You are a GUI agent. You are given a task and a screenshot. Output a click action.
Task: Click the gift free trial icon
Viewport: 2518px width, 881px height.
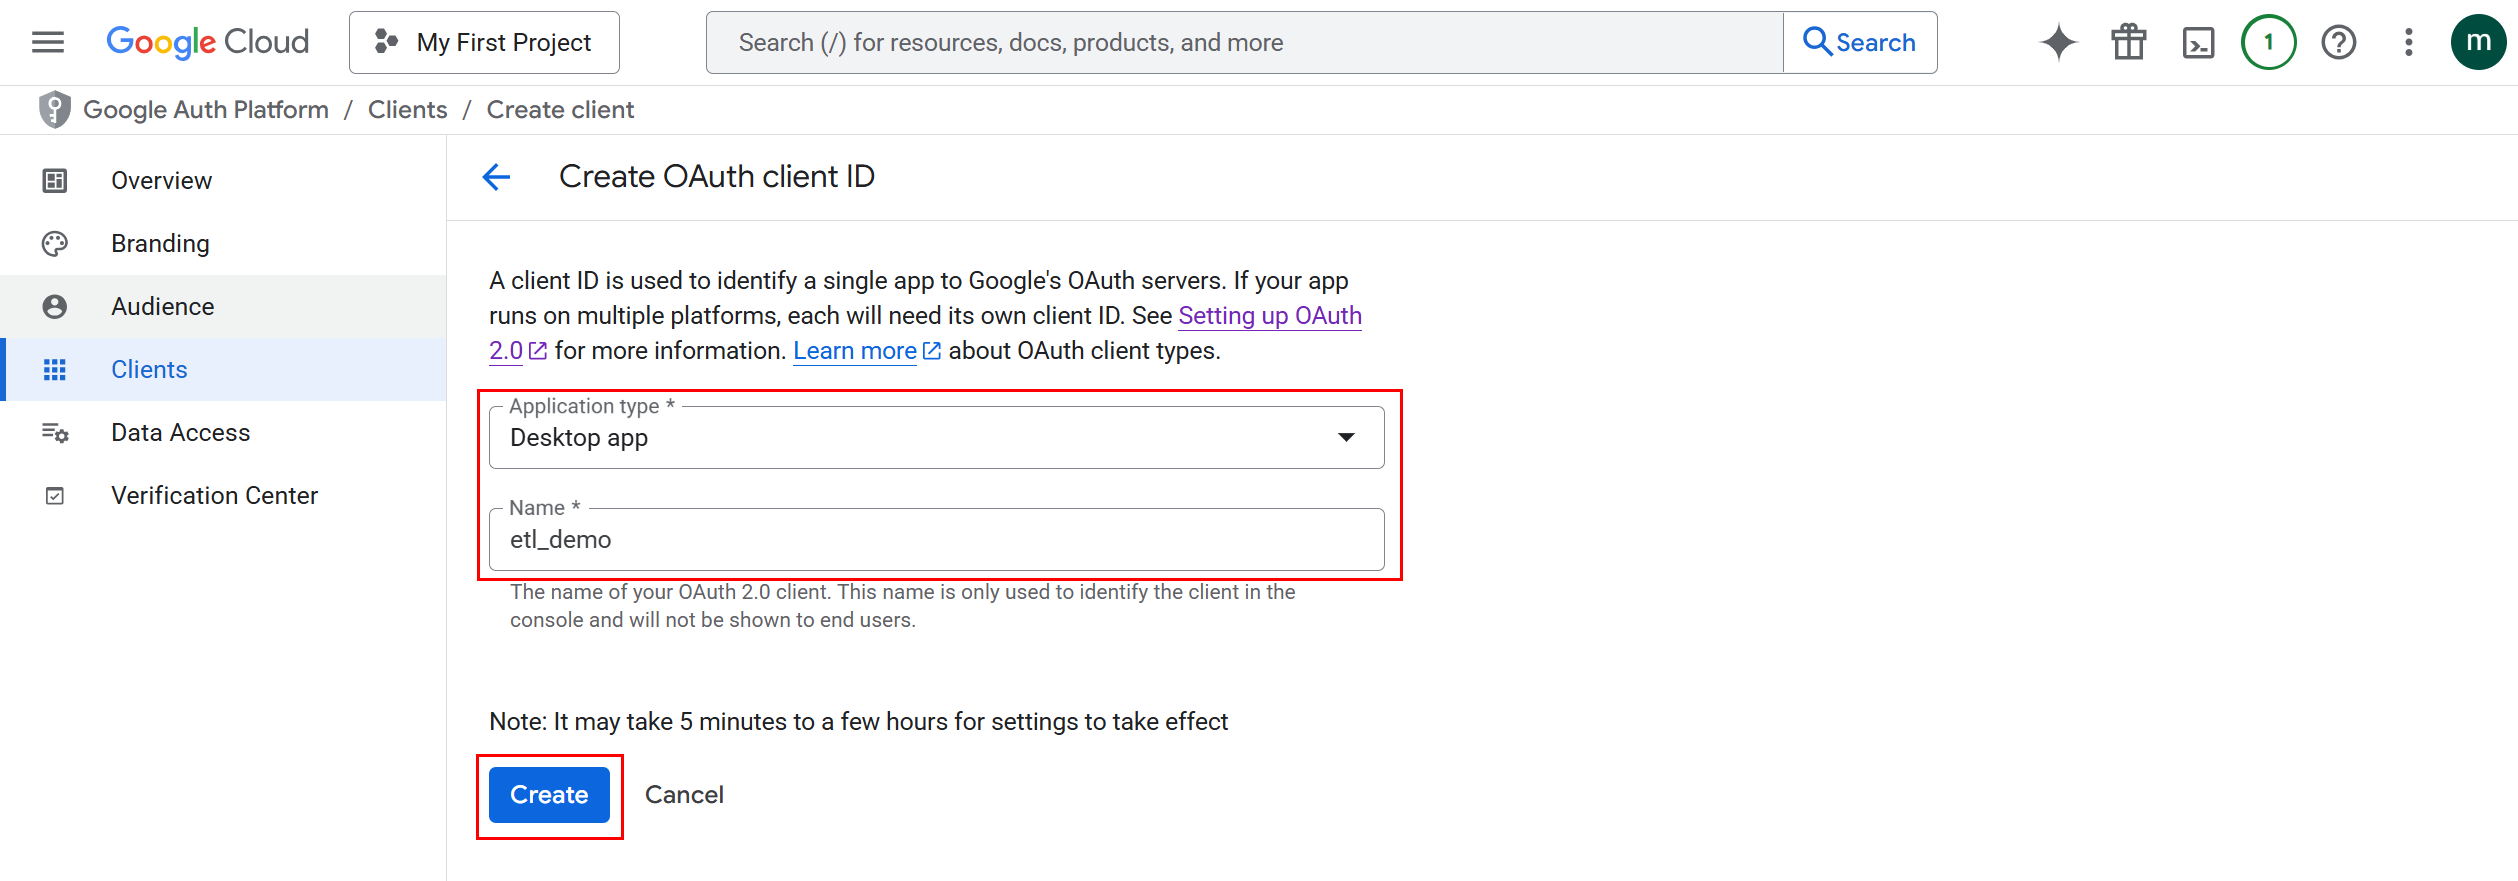2129,42
